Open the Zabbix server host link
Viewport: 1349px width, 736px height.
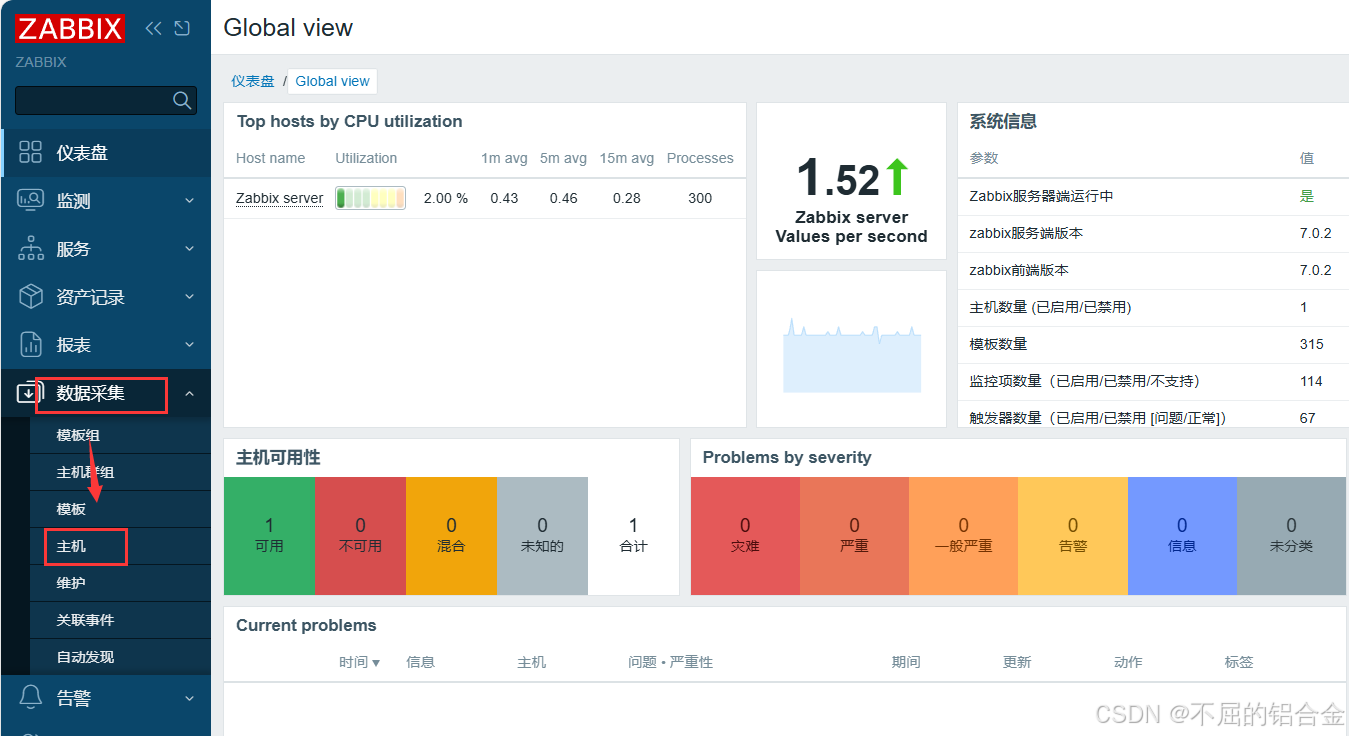(279, 198)
